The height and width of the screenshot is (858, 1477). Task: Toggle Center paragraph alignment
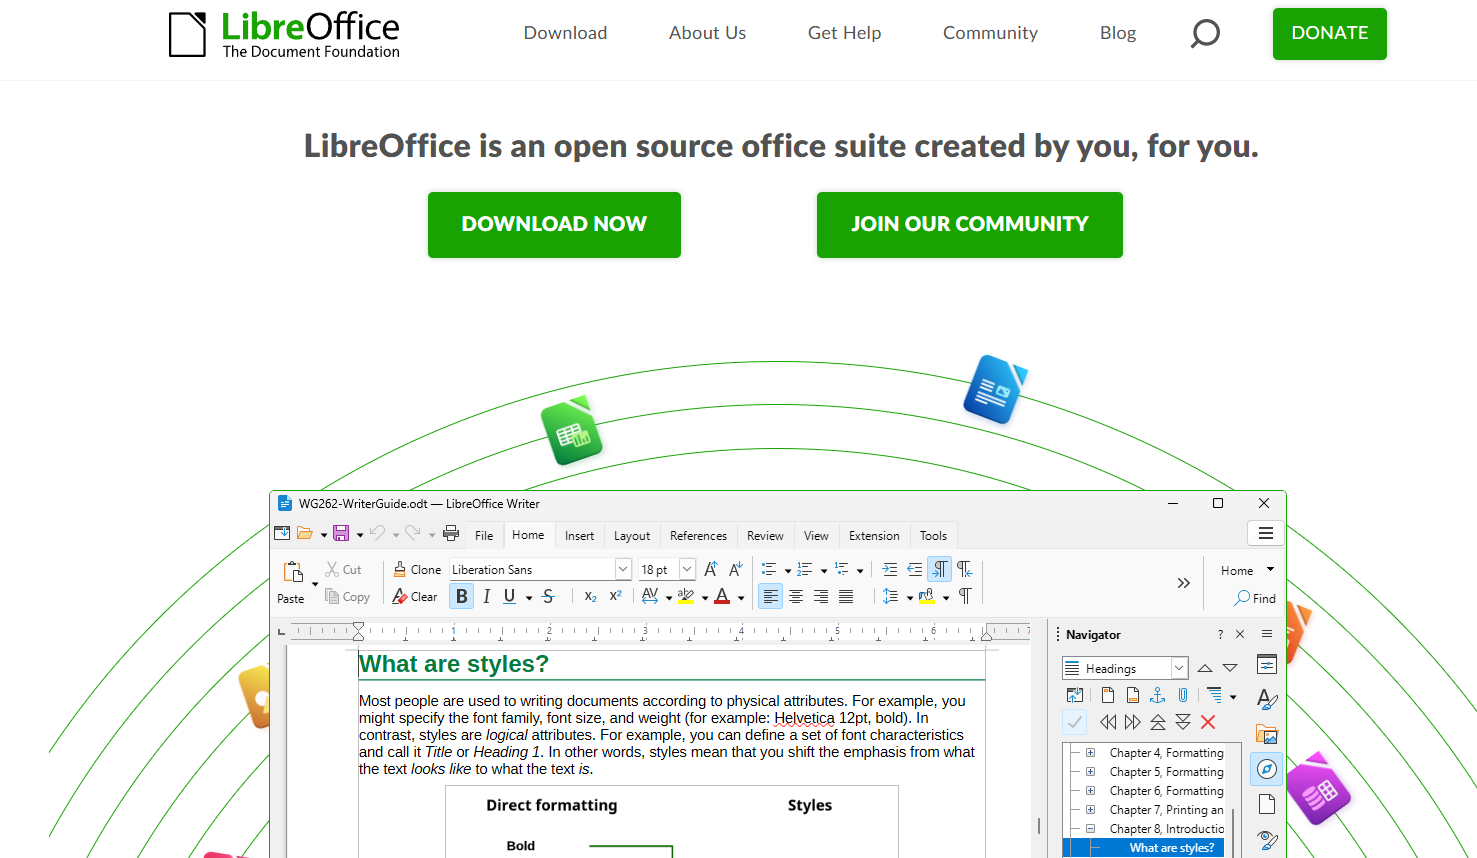pyautogui.click(x=796, y=596)
